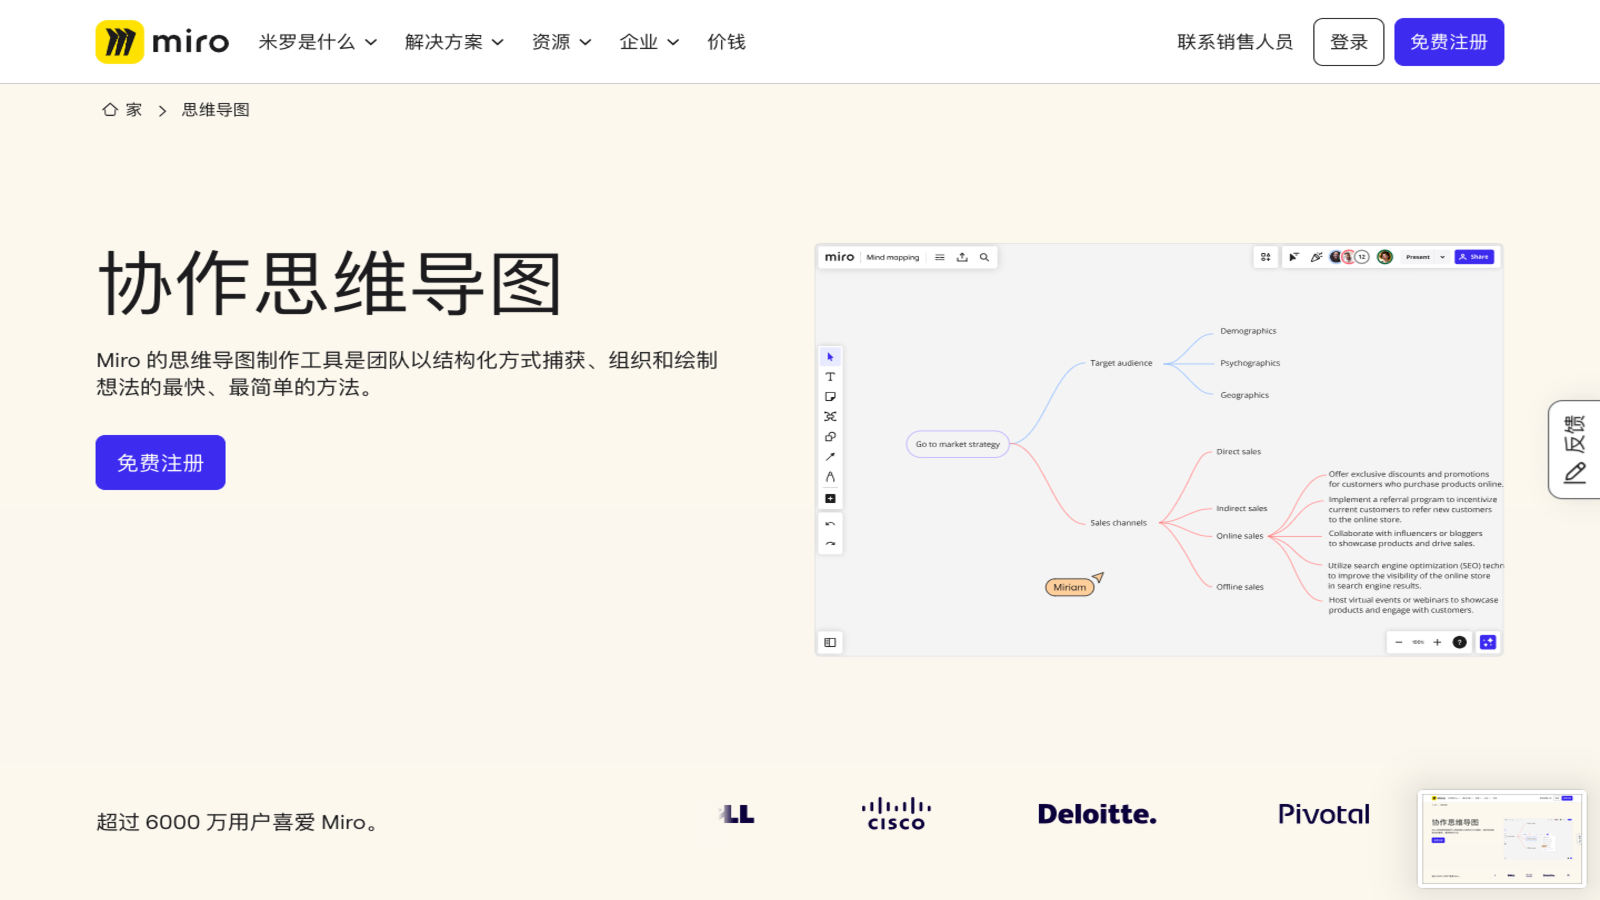Click the blue 免费注册 button
1600x900 pixels.
click(x=1449, y=42)
